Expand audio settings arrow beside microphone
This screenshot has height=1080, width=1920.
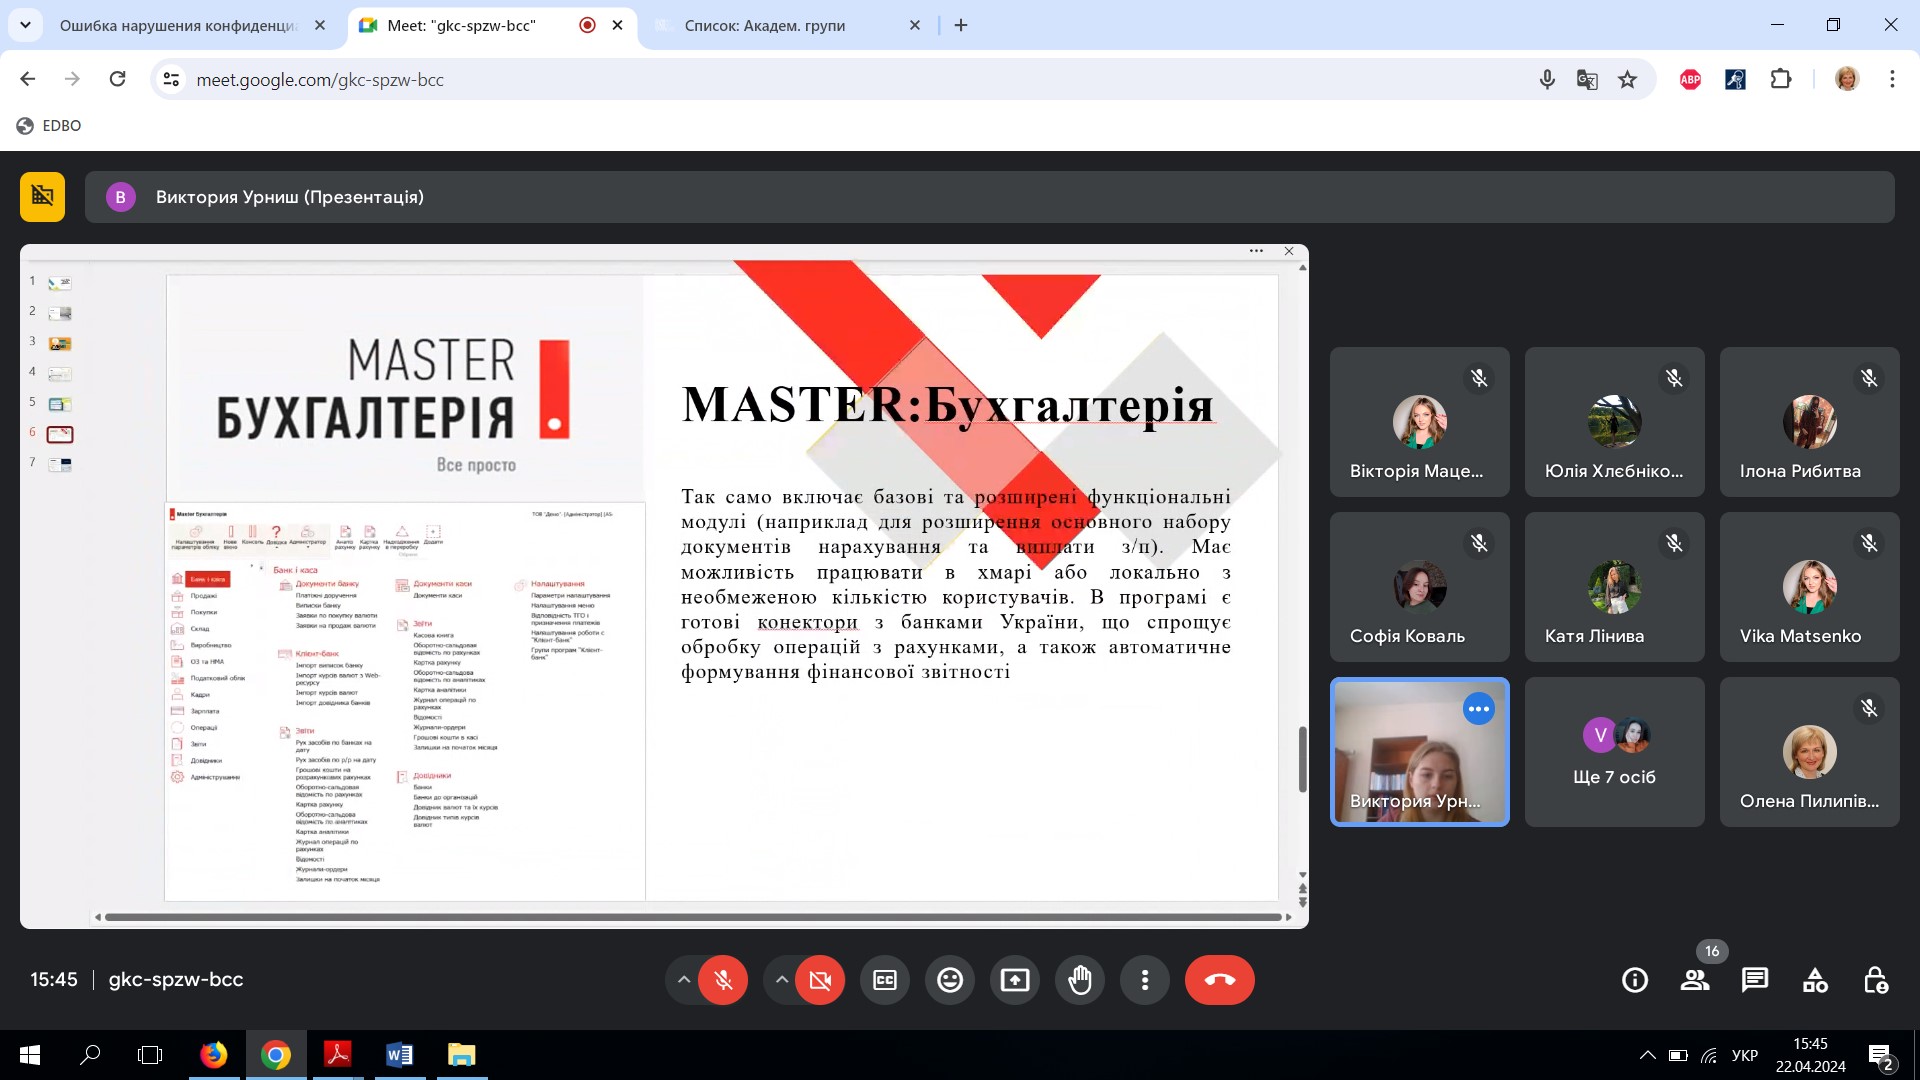684,980
